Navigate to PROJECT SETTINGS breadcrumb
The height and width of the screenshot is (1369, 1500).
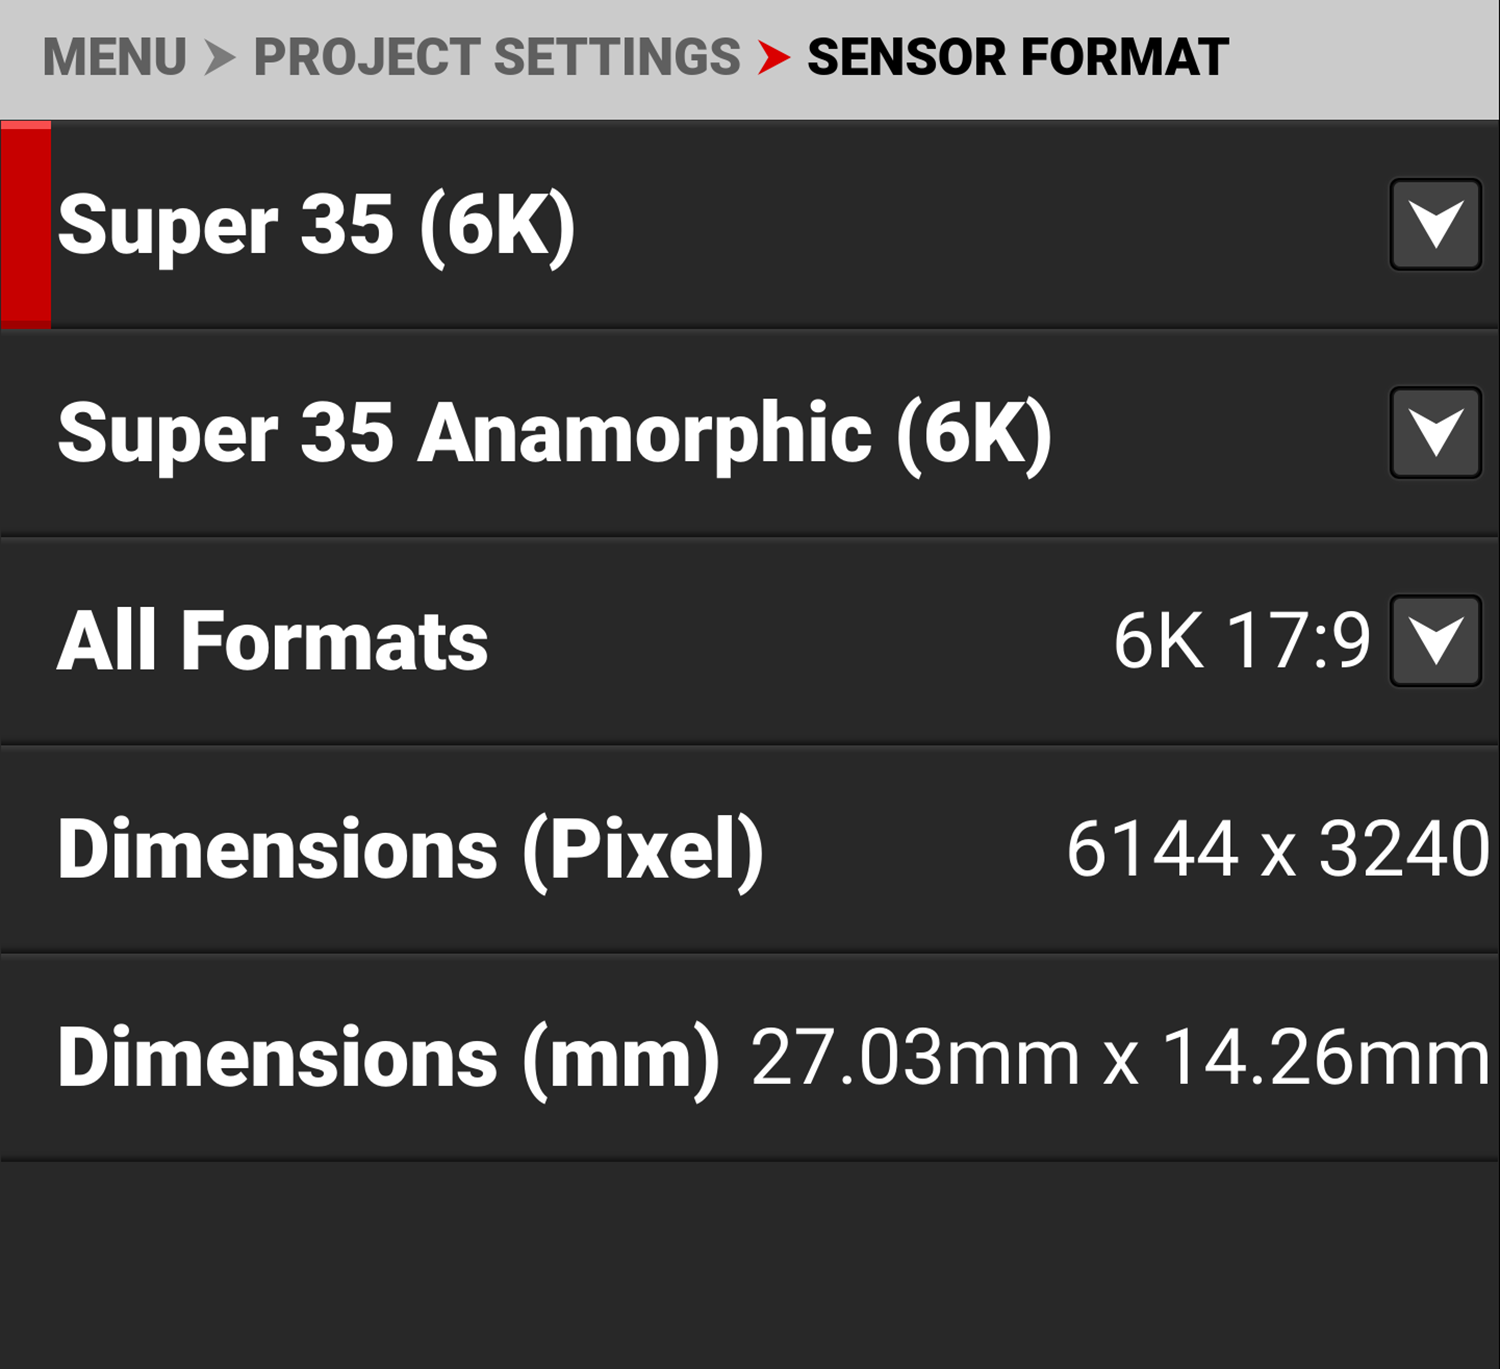click(x=496, y=57)
